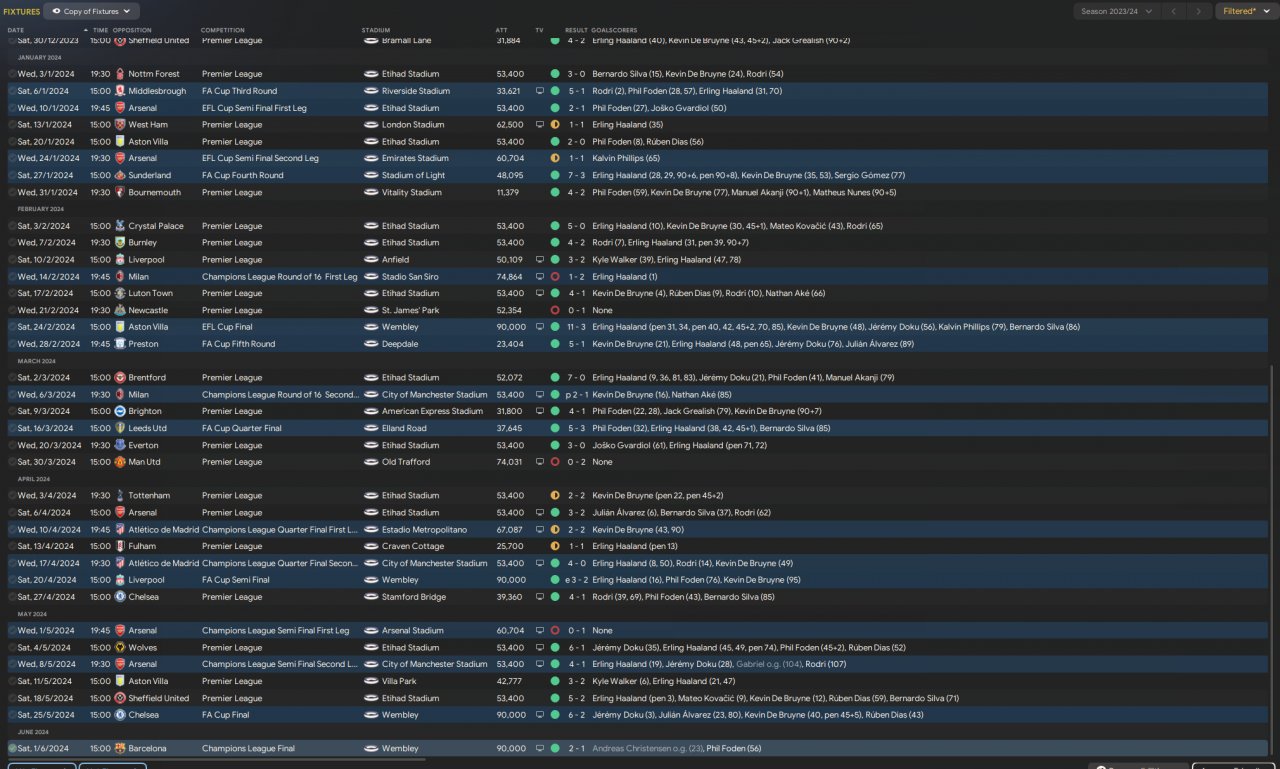Select the Luton Town club badge
Screen dimensions: 1280x769
coord(120,293)
